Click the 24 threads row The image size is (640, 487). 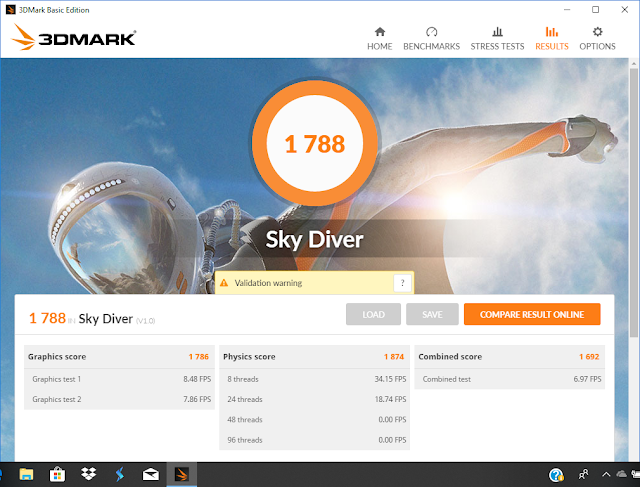[x=314, y=399]
